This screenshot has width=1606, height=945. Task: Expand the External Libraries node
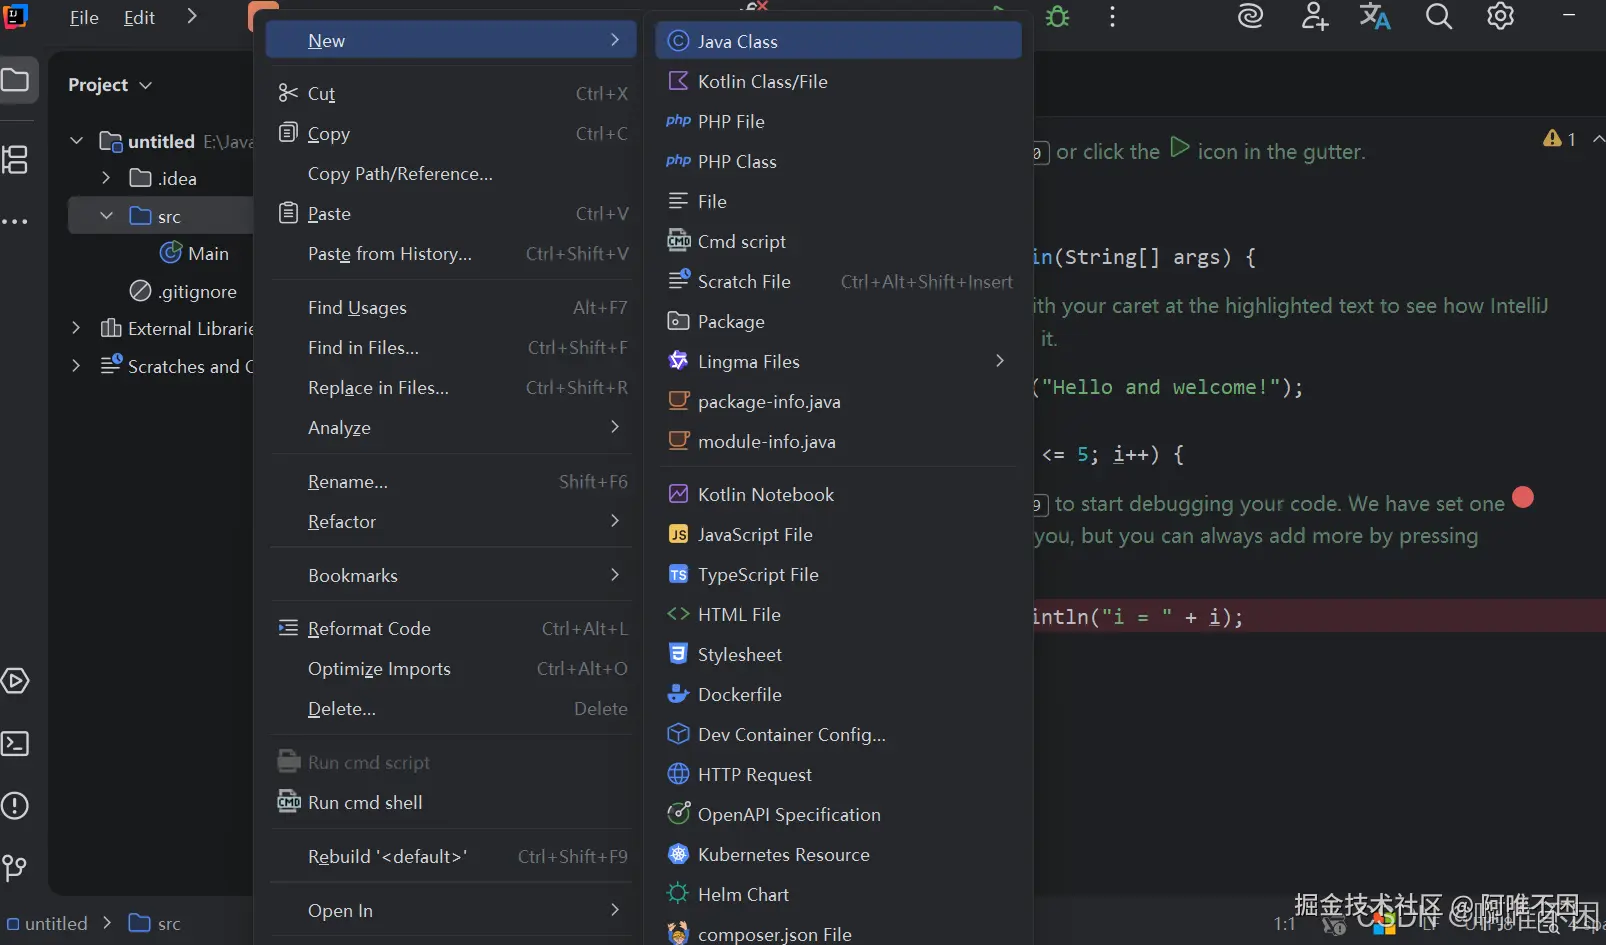click(x=77, y=328)
